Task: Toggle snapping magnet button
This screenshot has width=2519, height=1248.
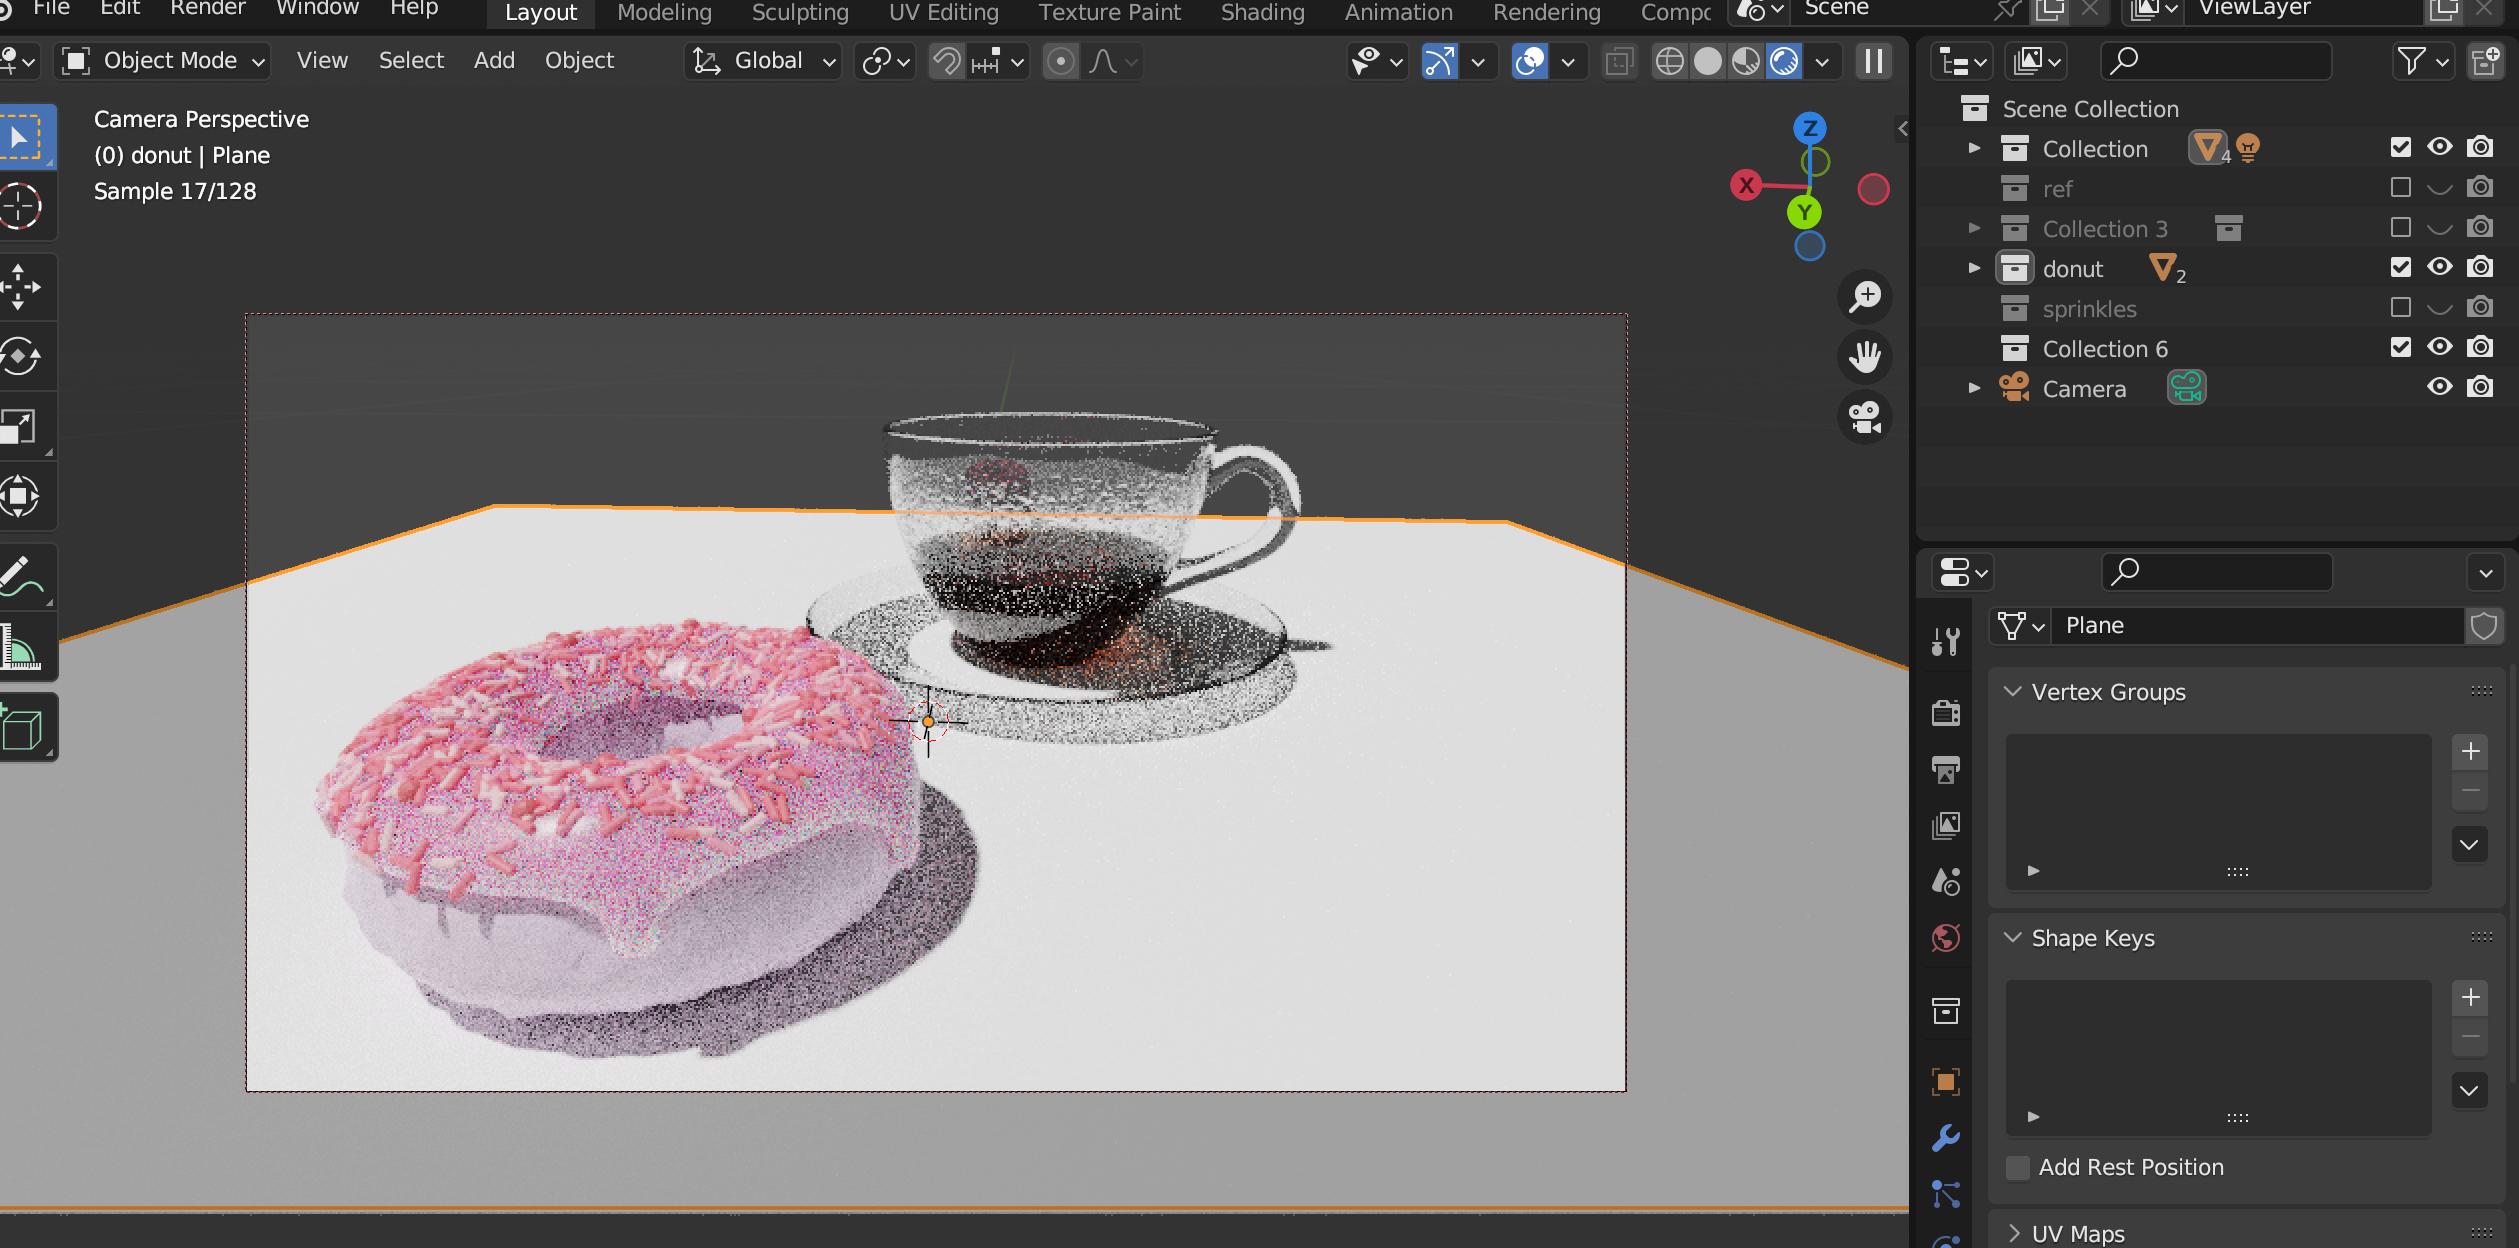Action: coord(946,61)
